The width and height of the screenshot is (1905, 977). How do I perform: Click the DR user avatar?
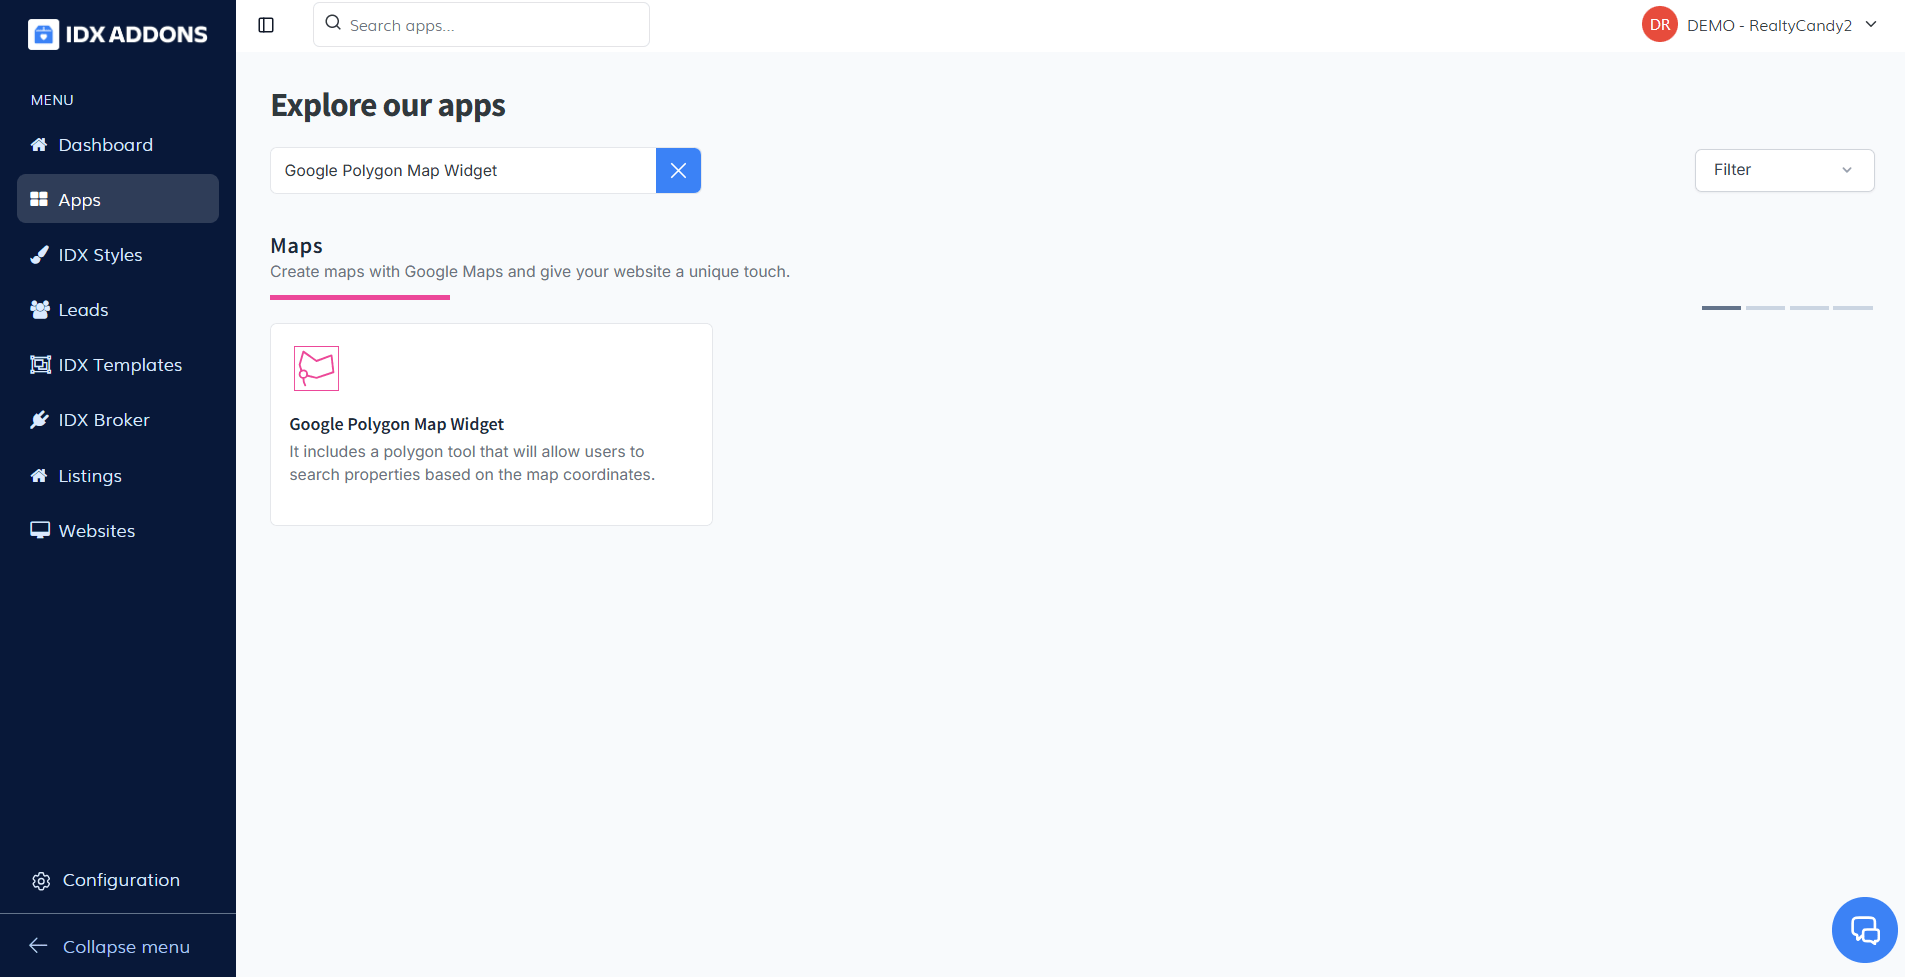1659,25
